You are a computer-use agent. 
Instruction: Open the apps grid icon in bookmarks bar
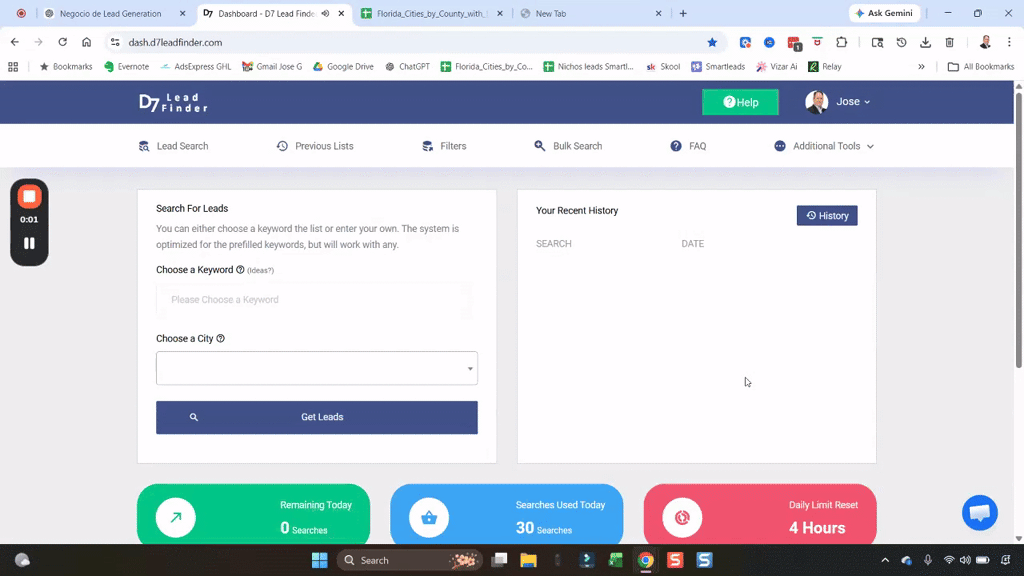(x=13, y=67)
